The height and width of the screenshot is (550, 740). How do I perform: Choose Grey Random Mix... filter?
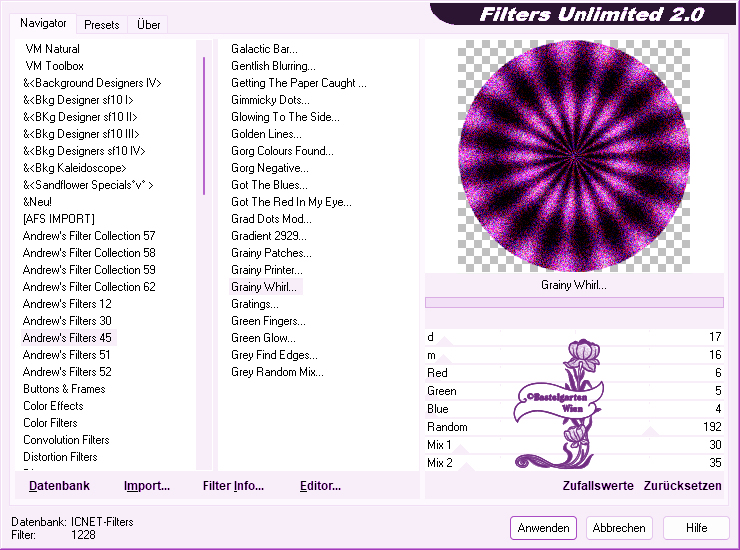277,372
